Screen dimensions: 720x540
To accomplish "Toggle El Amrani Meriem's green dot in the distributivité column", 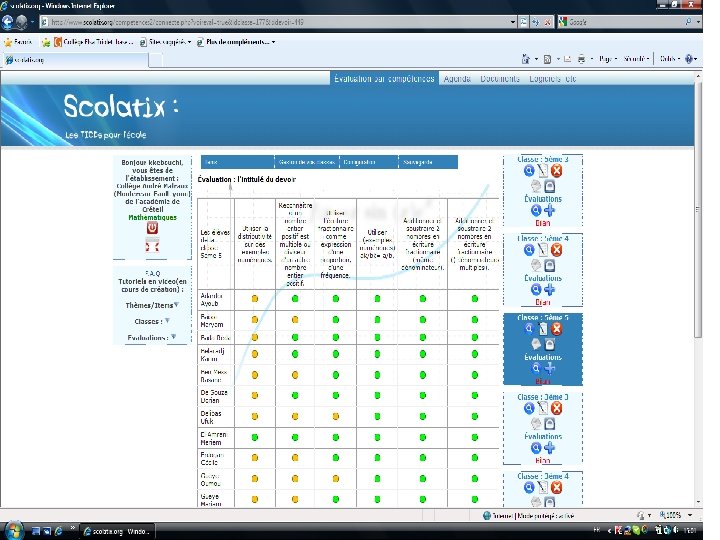I will click(255, 437).
